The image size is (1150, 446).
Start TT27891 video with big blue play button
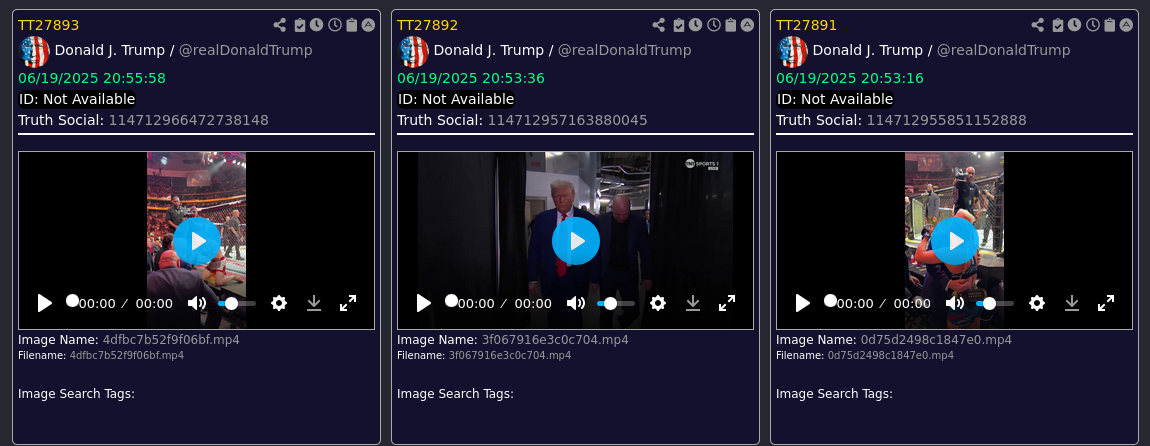click(x=955, y=241)
